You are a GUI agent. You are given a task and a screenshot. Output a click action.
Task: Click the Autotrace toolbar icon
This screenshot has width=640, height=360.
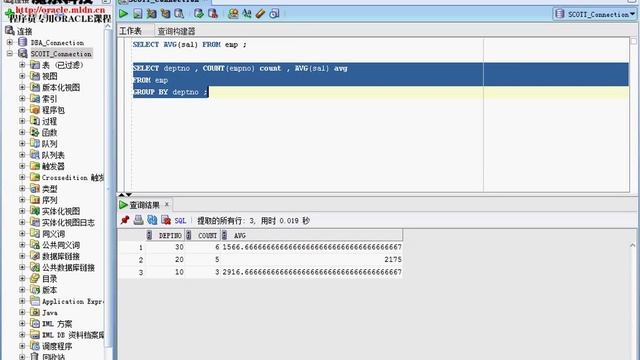click(x=165, y=14)
